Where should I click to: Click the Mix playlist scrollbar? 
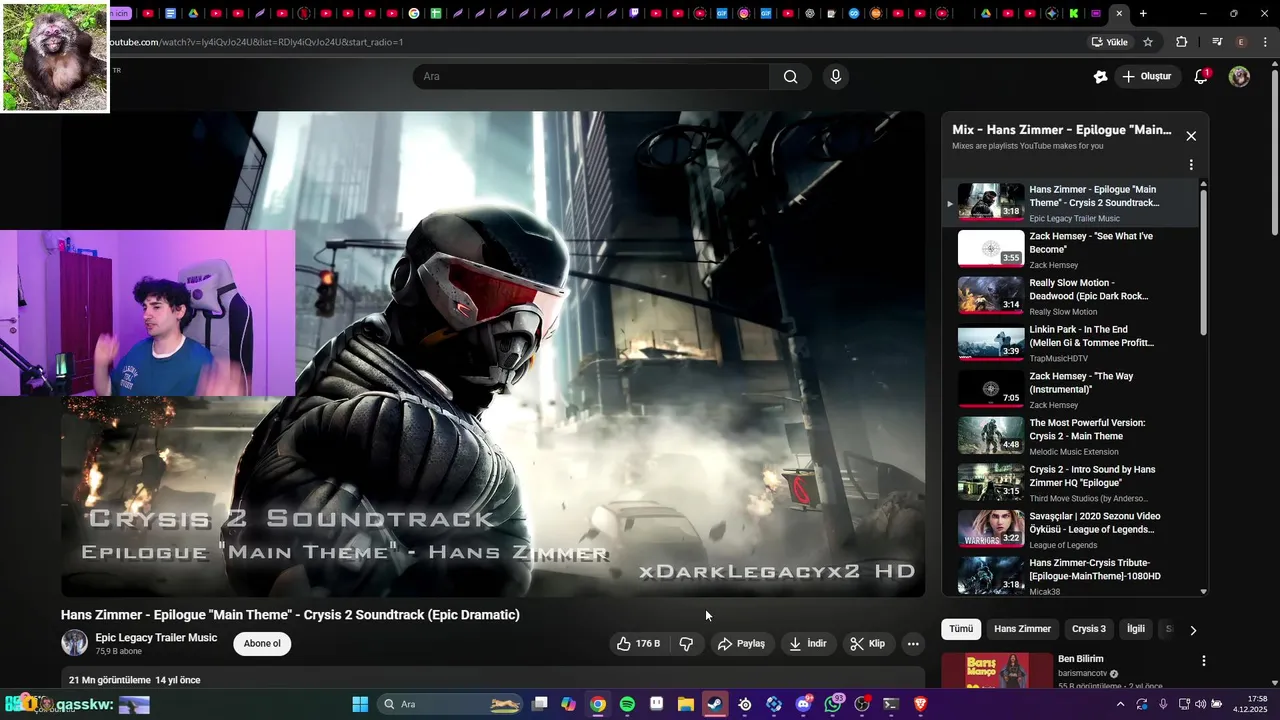point(1203,260)
